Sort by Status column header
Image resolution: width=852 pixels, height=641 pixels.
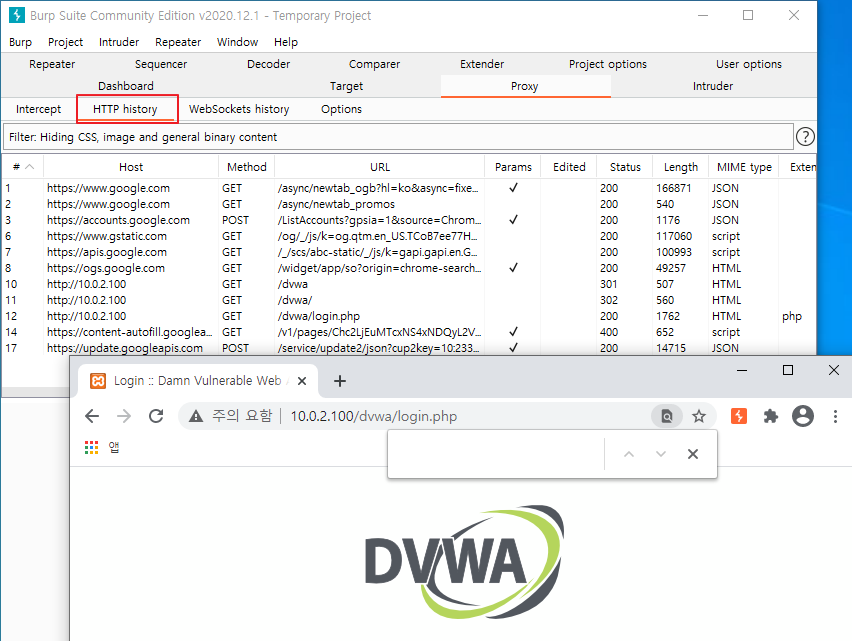(625, 167)
